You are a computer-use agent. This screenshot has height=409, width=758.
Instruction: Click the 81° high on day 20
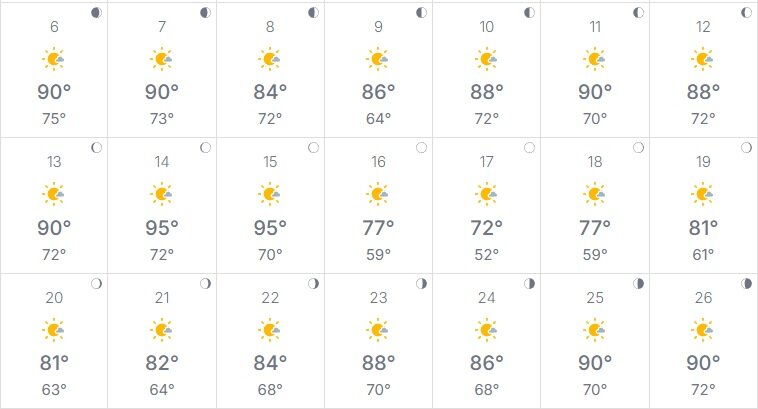(54, 362)
